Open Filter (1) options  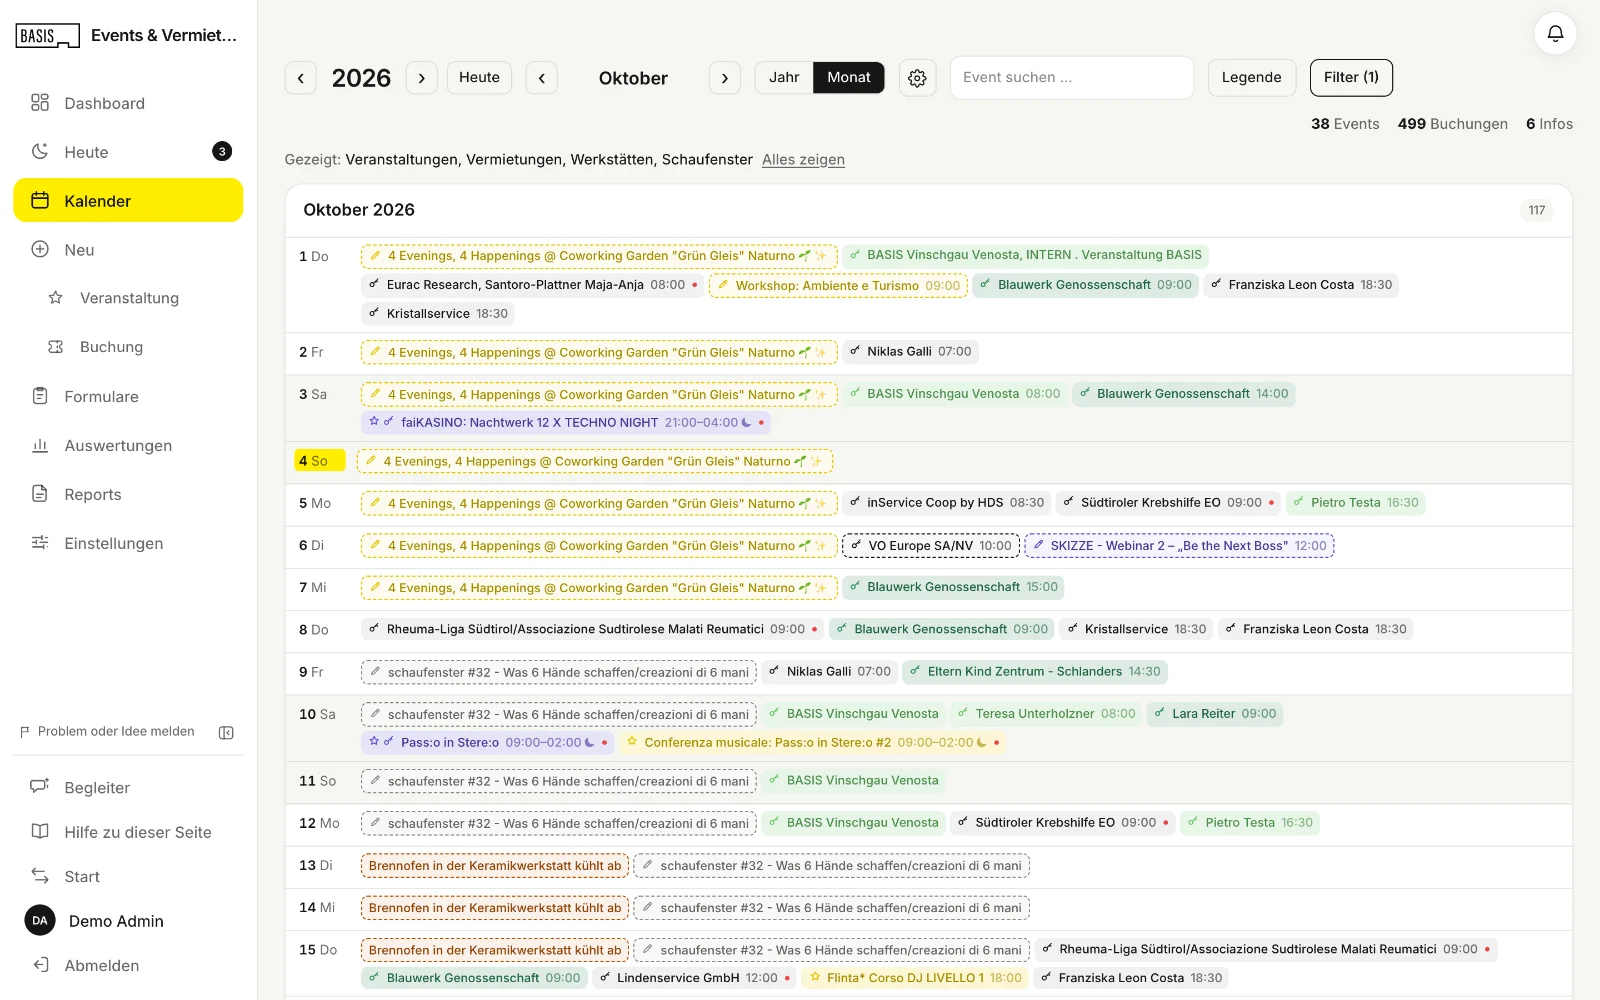coord(1351,78)
